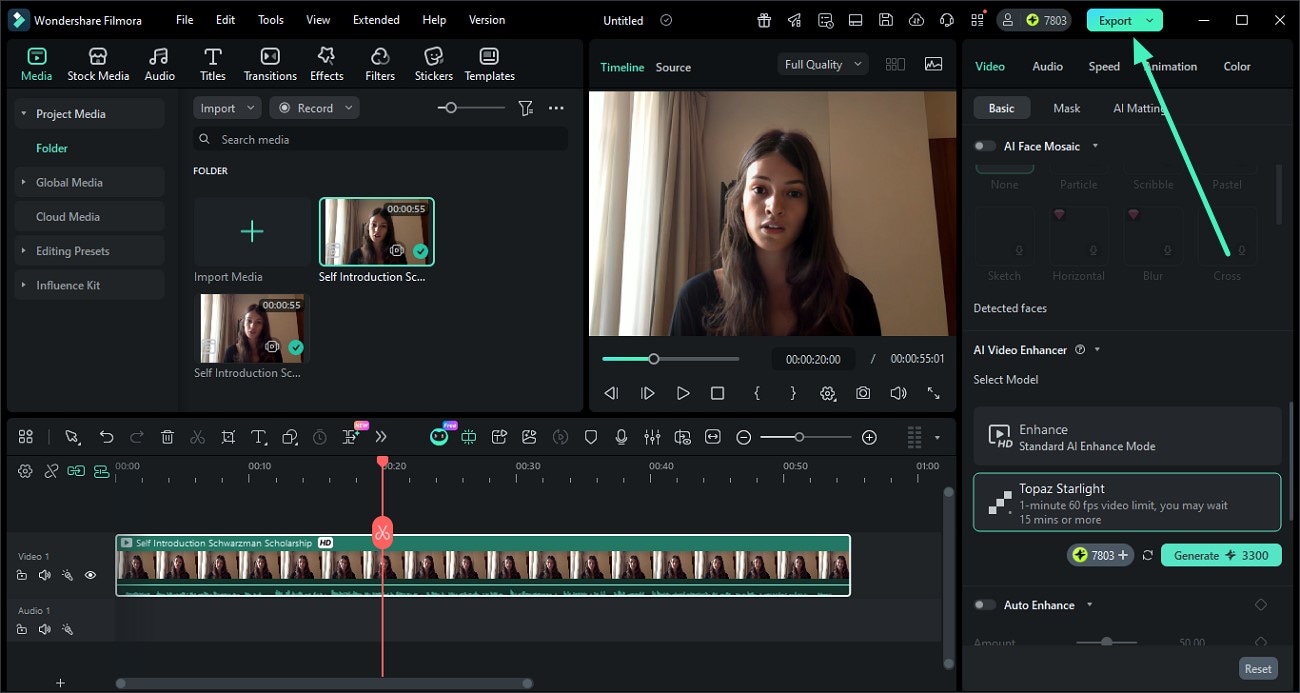Enable the AI Face Mosaic toggle
Viewport: 1300px width, 693px height.
point(983,145)
